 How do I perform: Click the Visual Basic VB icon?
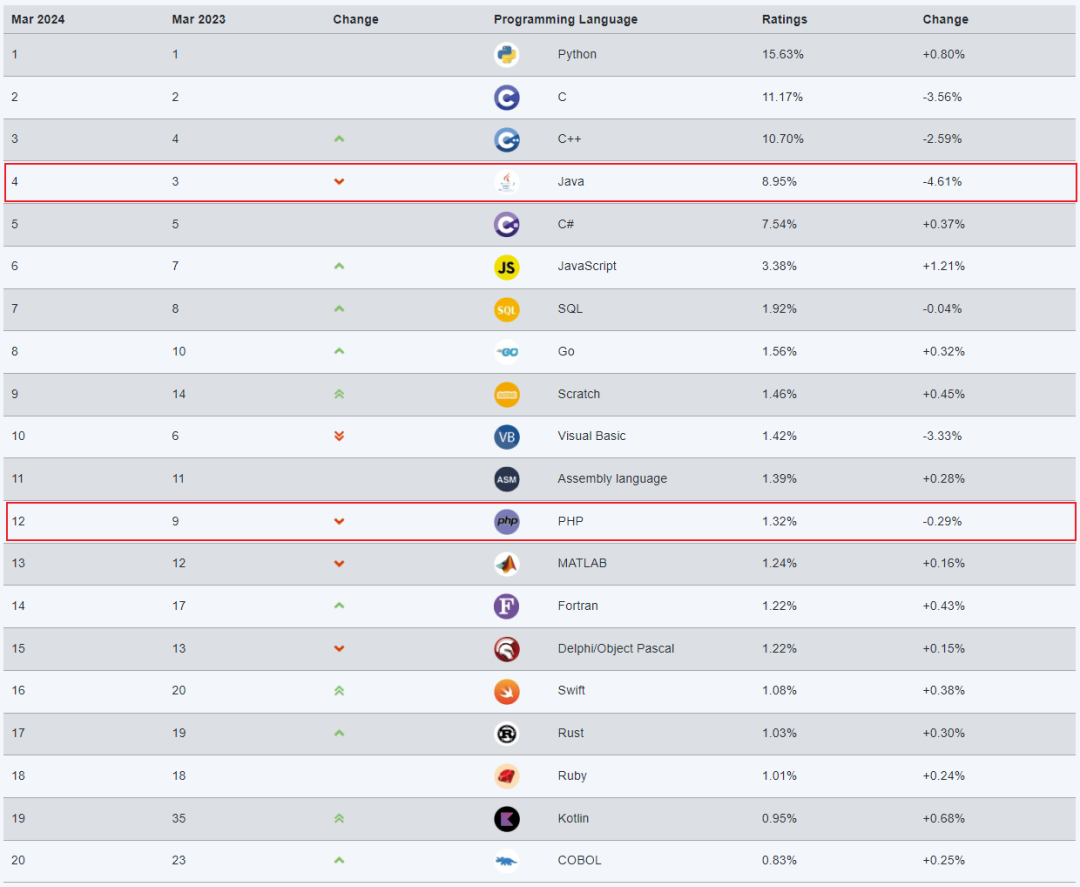pyautogui.click(x=507, y=437)
